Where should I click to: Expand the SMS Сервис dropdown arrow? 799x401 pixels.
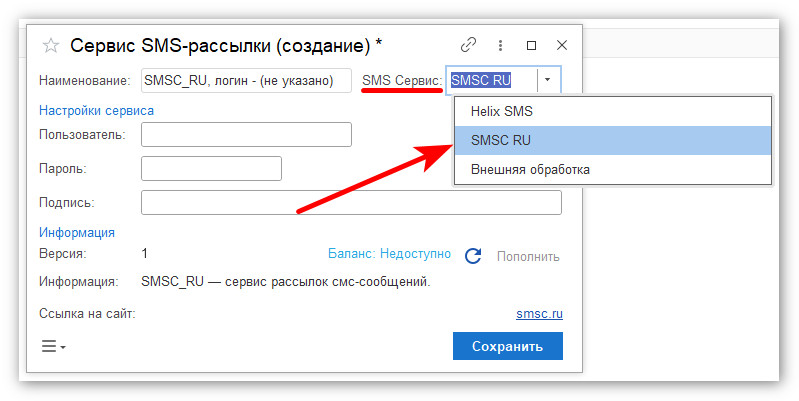[548, 80]
